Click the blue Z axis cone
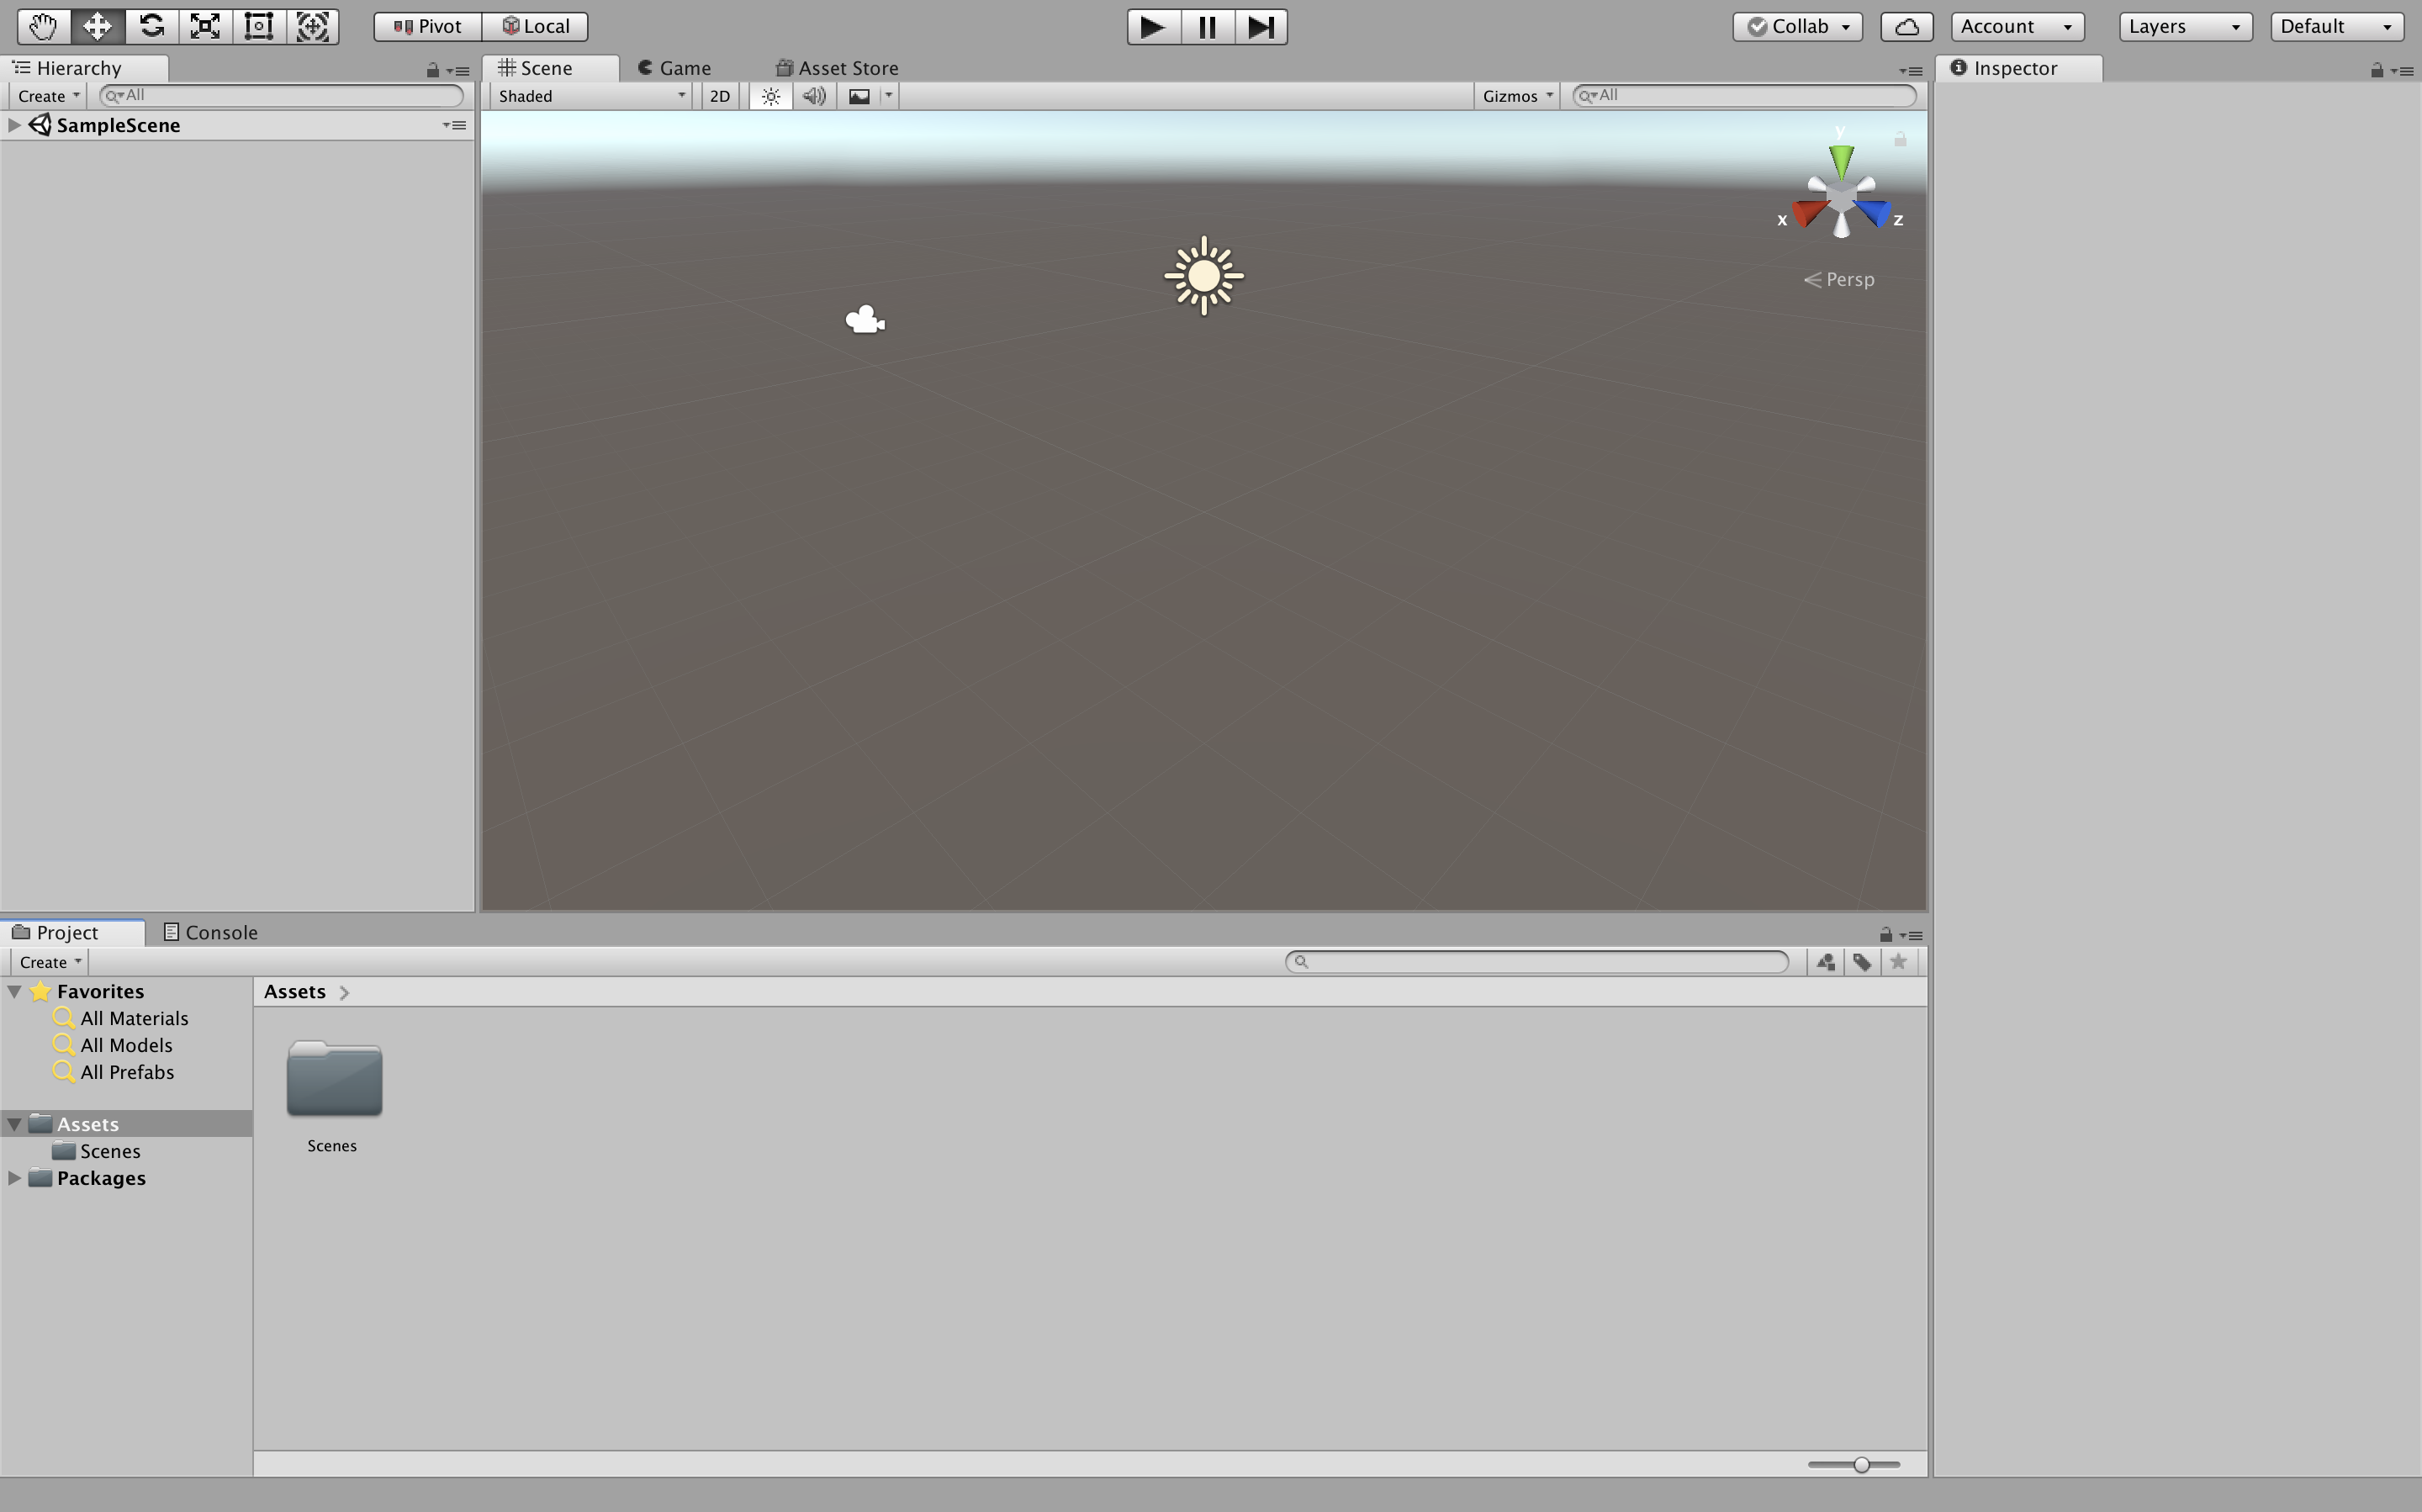This screenshot has height=1512, width=2422. [x=1872, y=212]
